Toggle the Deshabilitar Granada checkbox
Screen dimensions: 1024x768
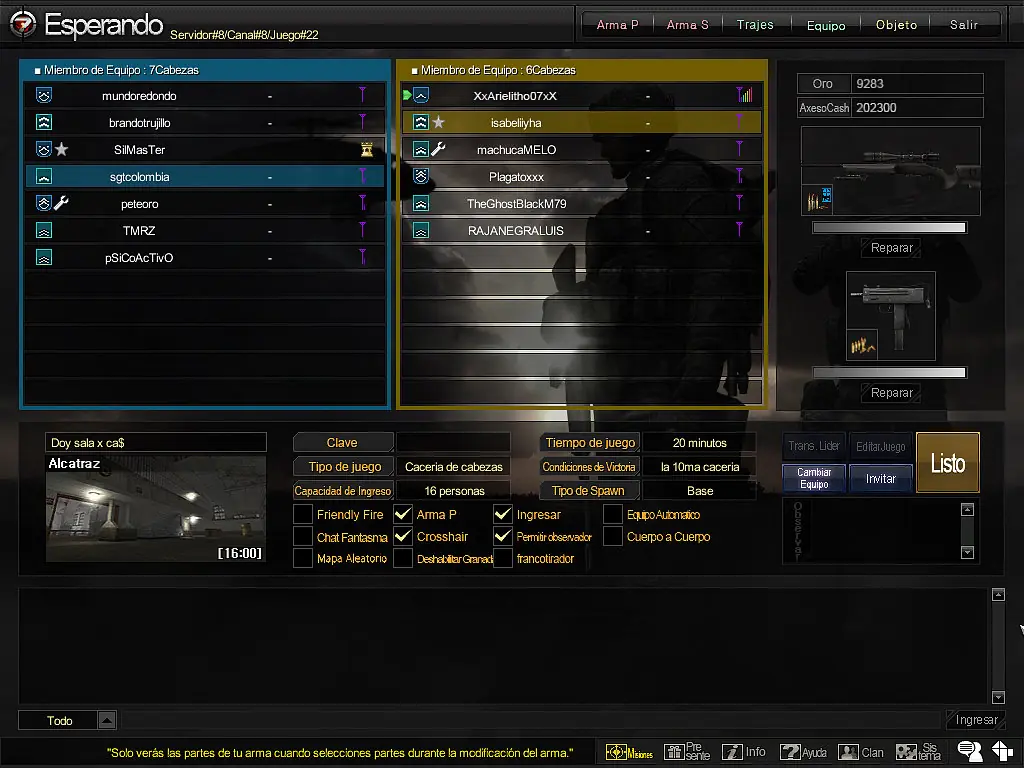[x=403, y=558]
